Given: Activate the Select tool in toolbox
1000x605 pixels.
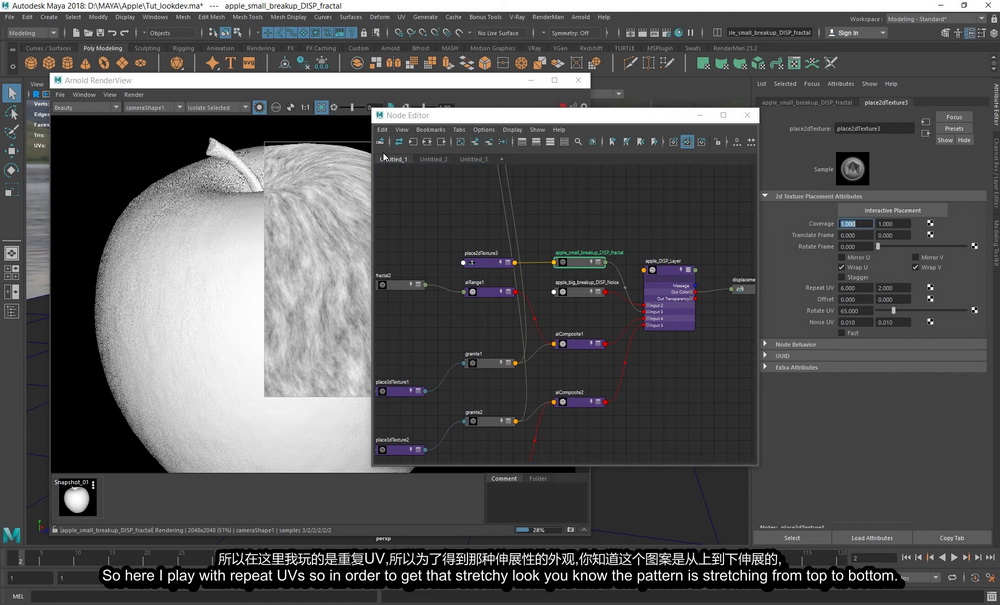Looking at the screenshot, I should tap(11, 93).
